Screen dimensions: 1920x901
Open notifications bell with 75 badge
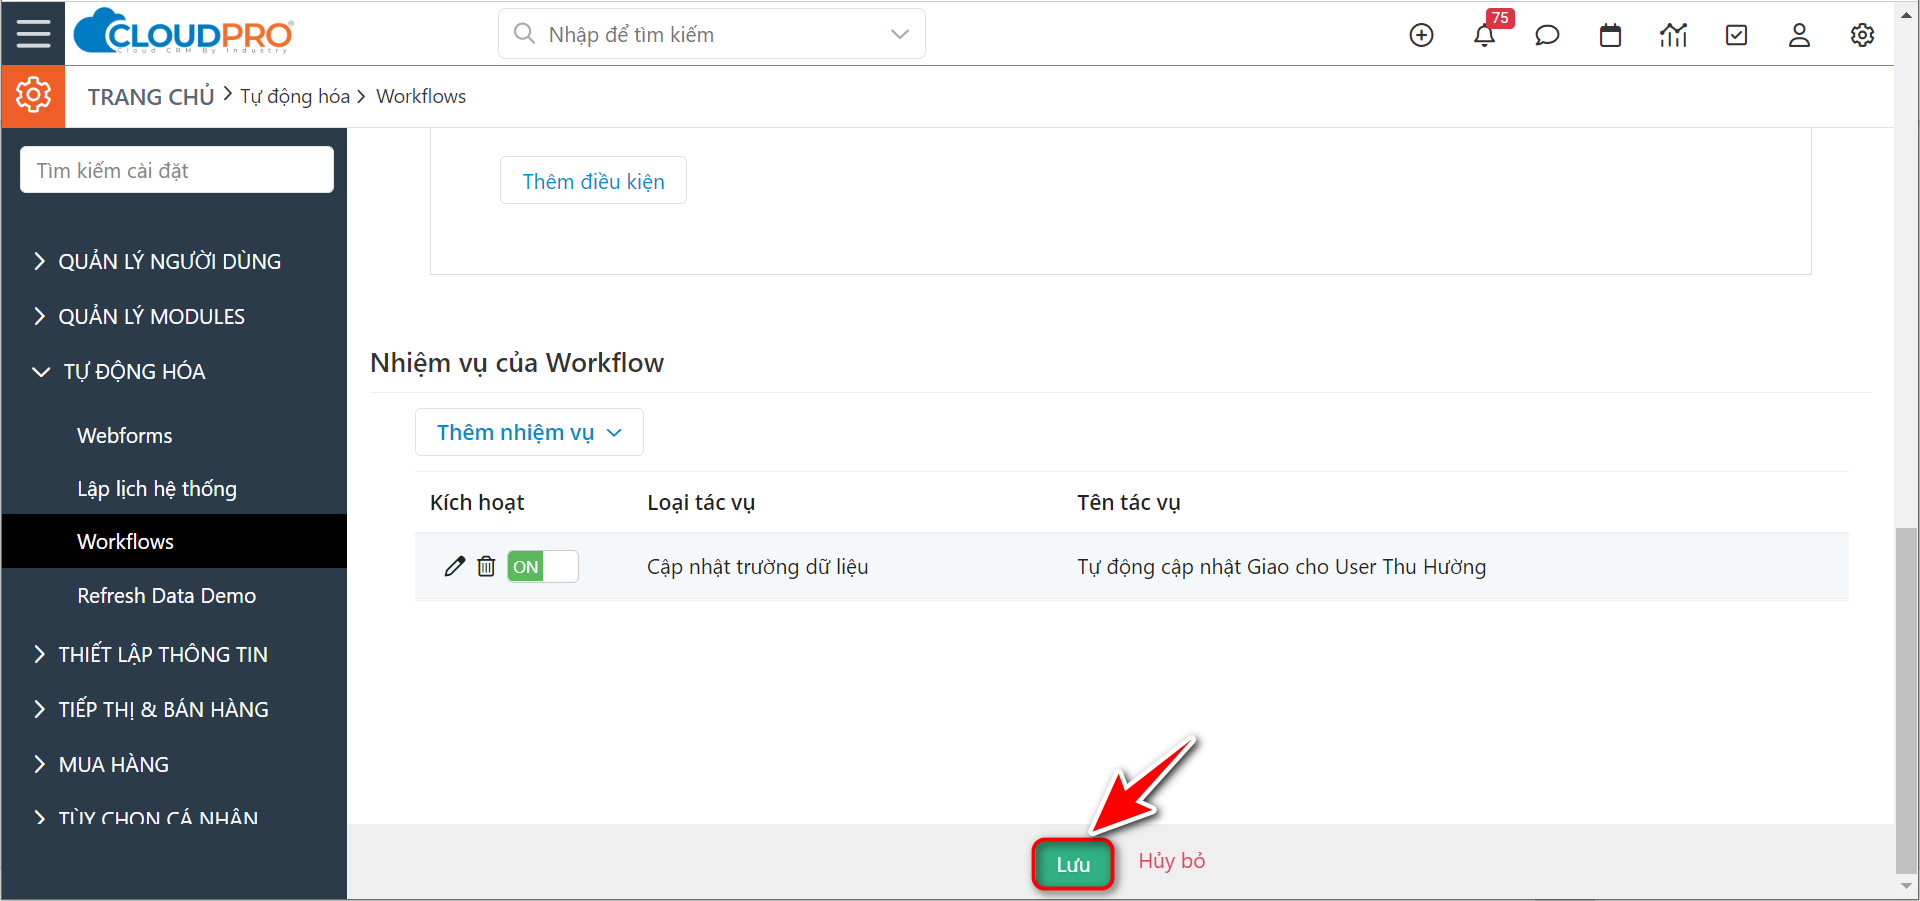click(x=1485, y=35)
